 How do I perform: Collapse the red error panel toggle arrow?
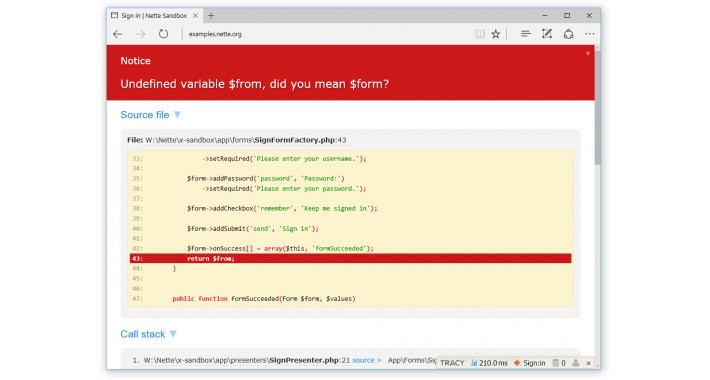pyautogui.click(x=588, y=54)
